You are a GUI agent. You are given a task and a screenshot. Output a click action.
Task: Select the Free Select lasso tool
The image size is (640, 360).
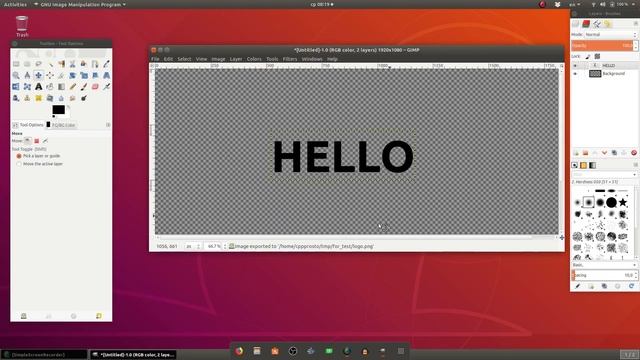(x=38, y=64)
